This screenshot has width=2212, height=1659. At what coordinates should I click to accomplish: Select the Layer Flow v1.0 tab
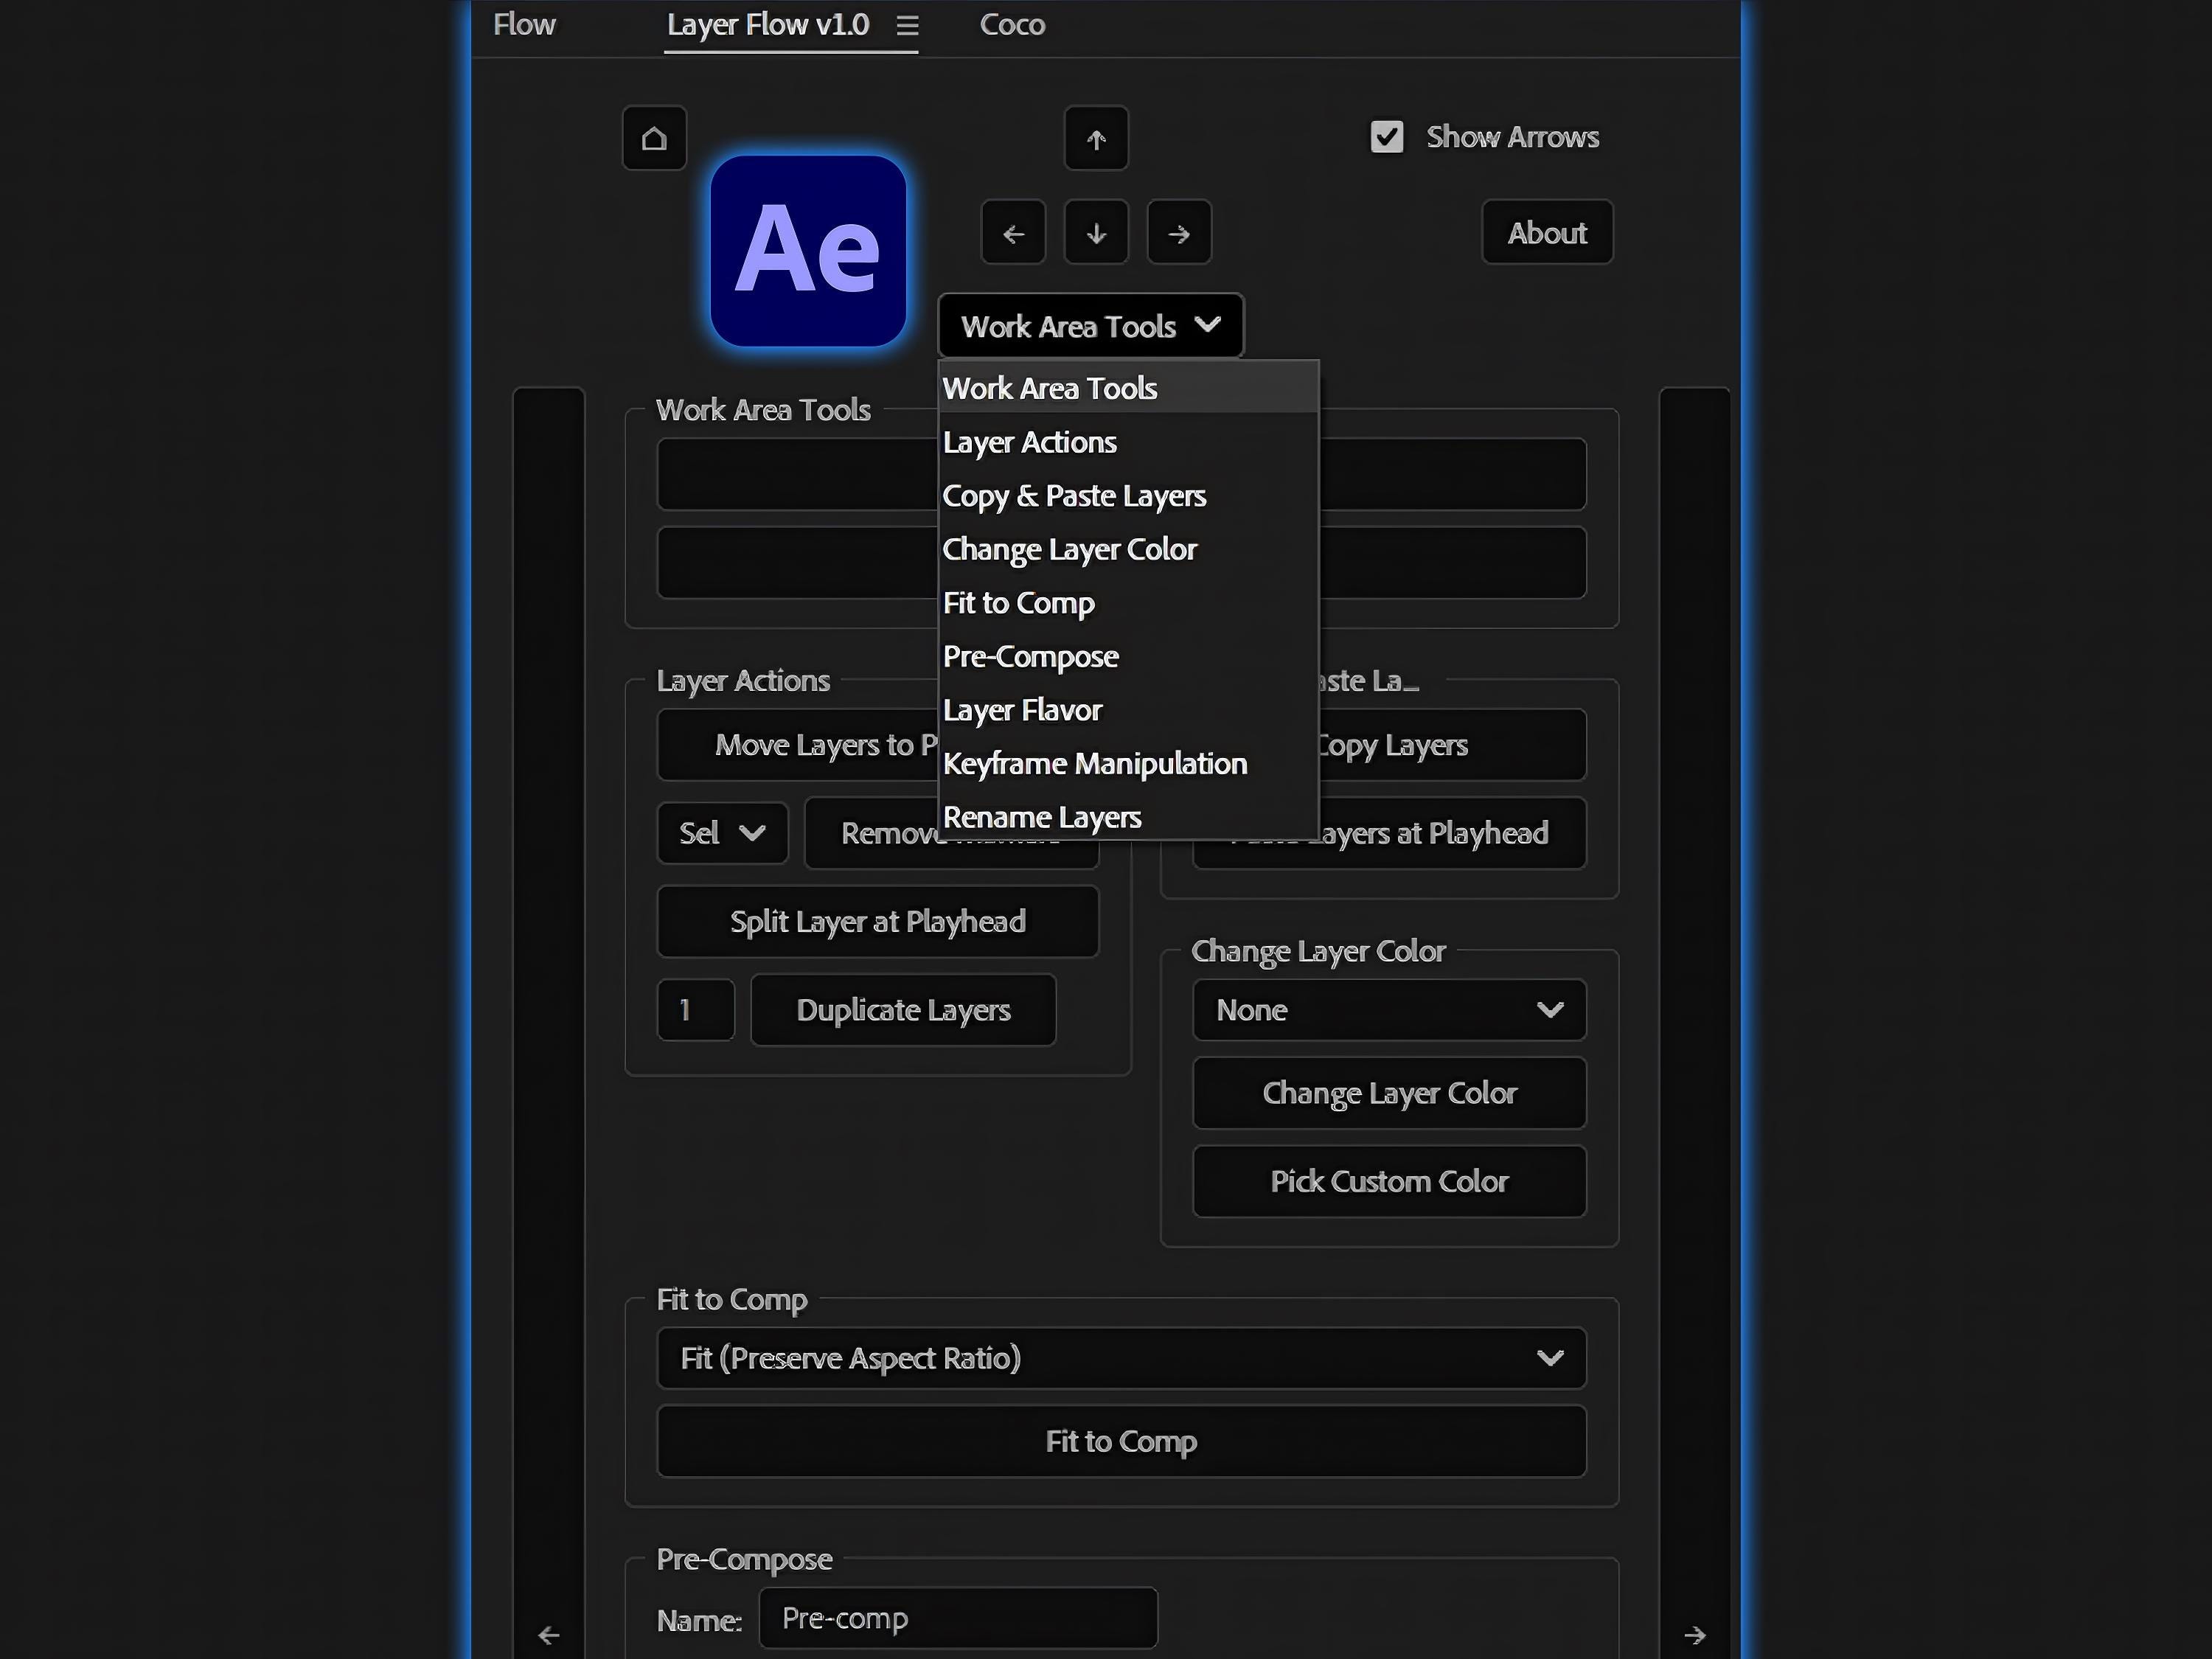click(x=768, y=25)
